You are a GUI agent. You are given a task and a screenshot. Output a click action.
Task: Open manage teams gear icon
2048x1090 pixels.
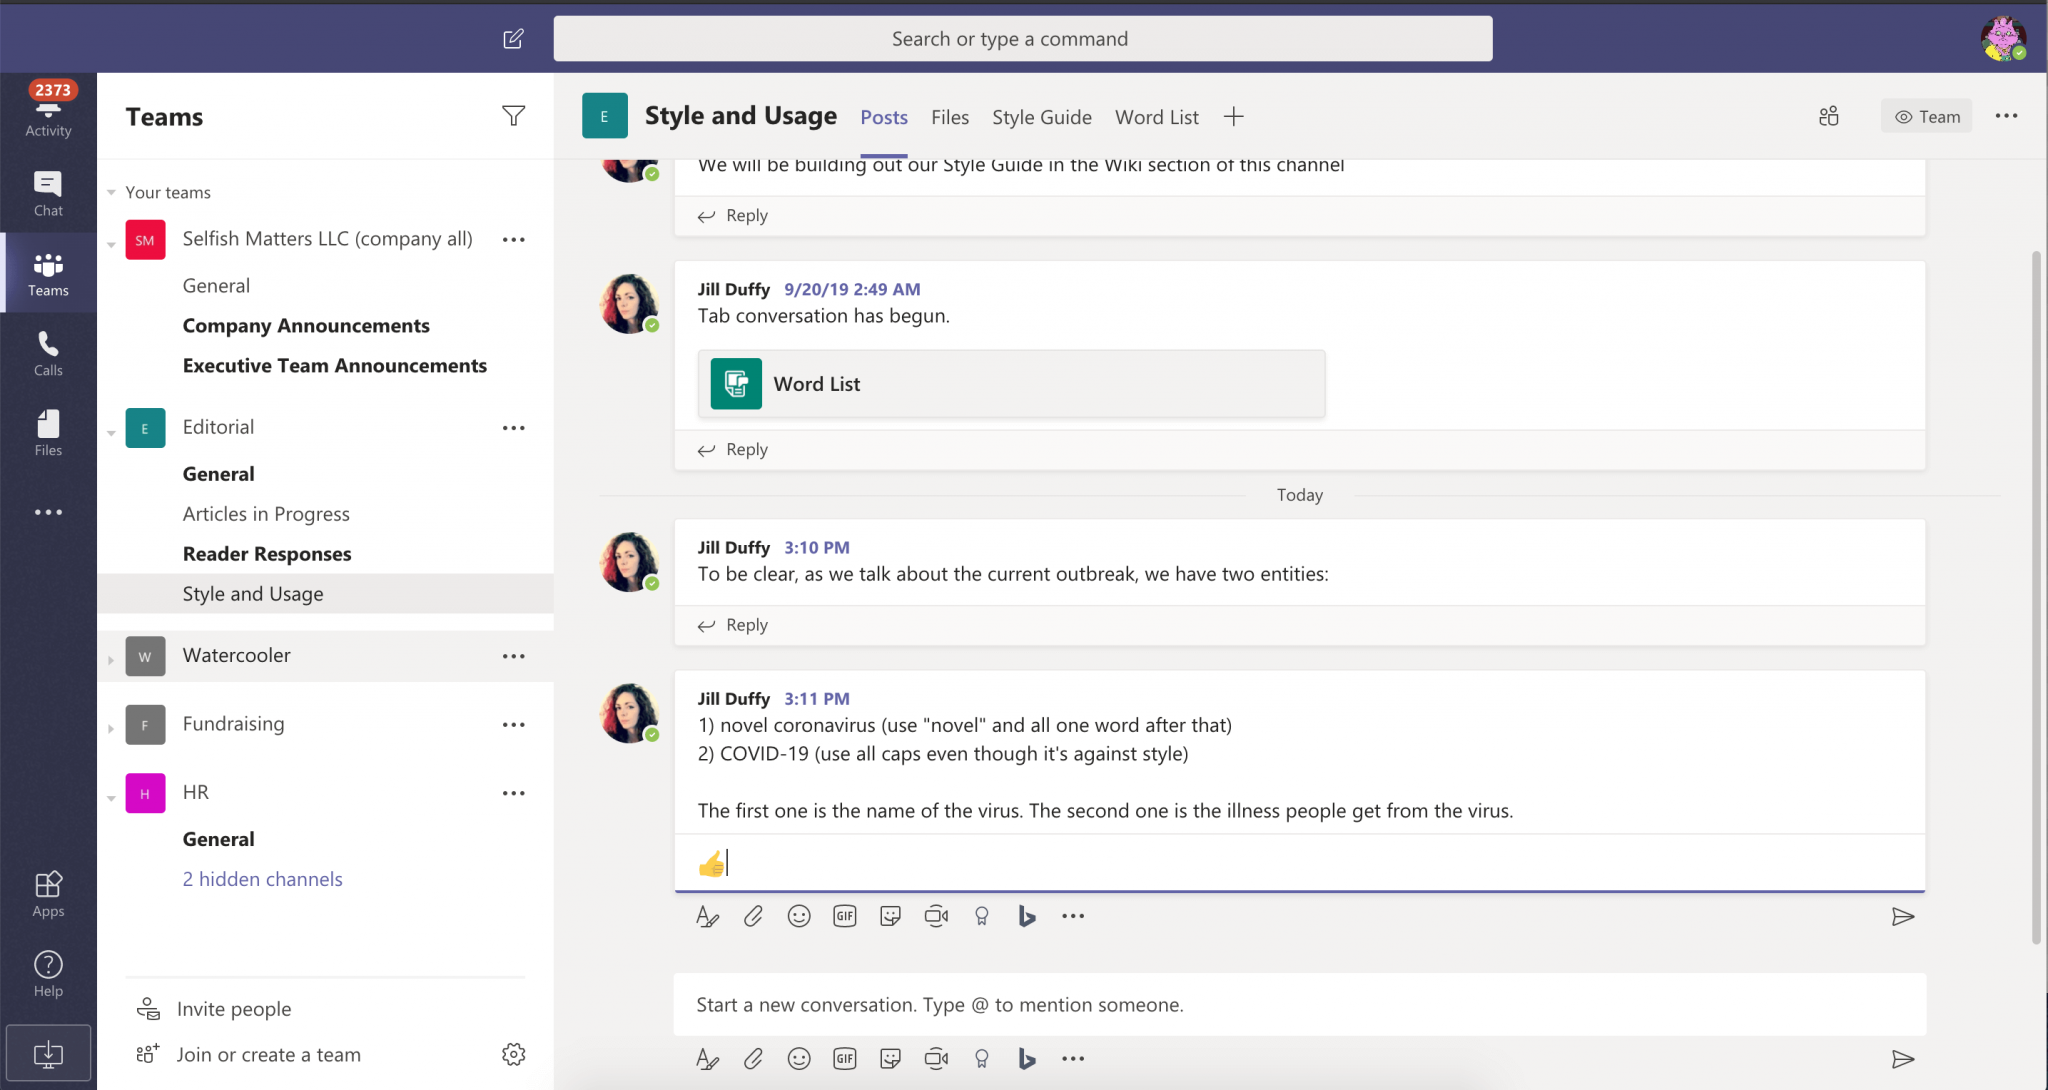(x=513, y=1054)
